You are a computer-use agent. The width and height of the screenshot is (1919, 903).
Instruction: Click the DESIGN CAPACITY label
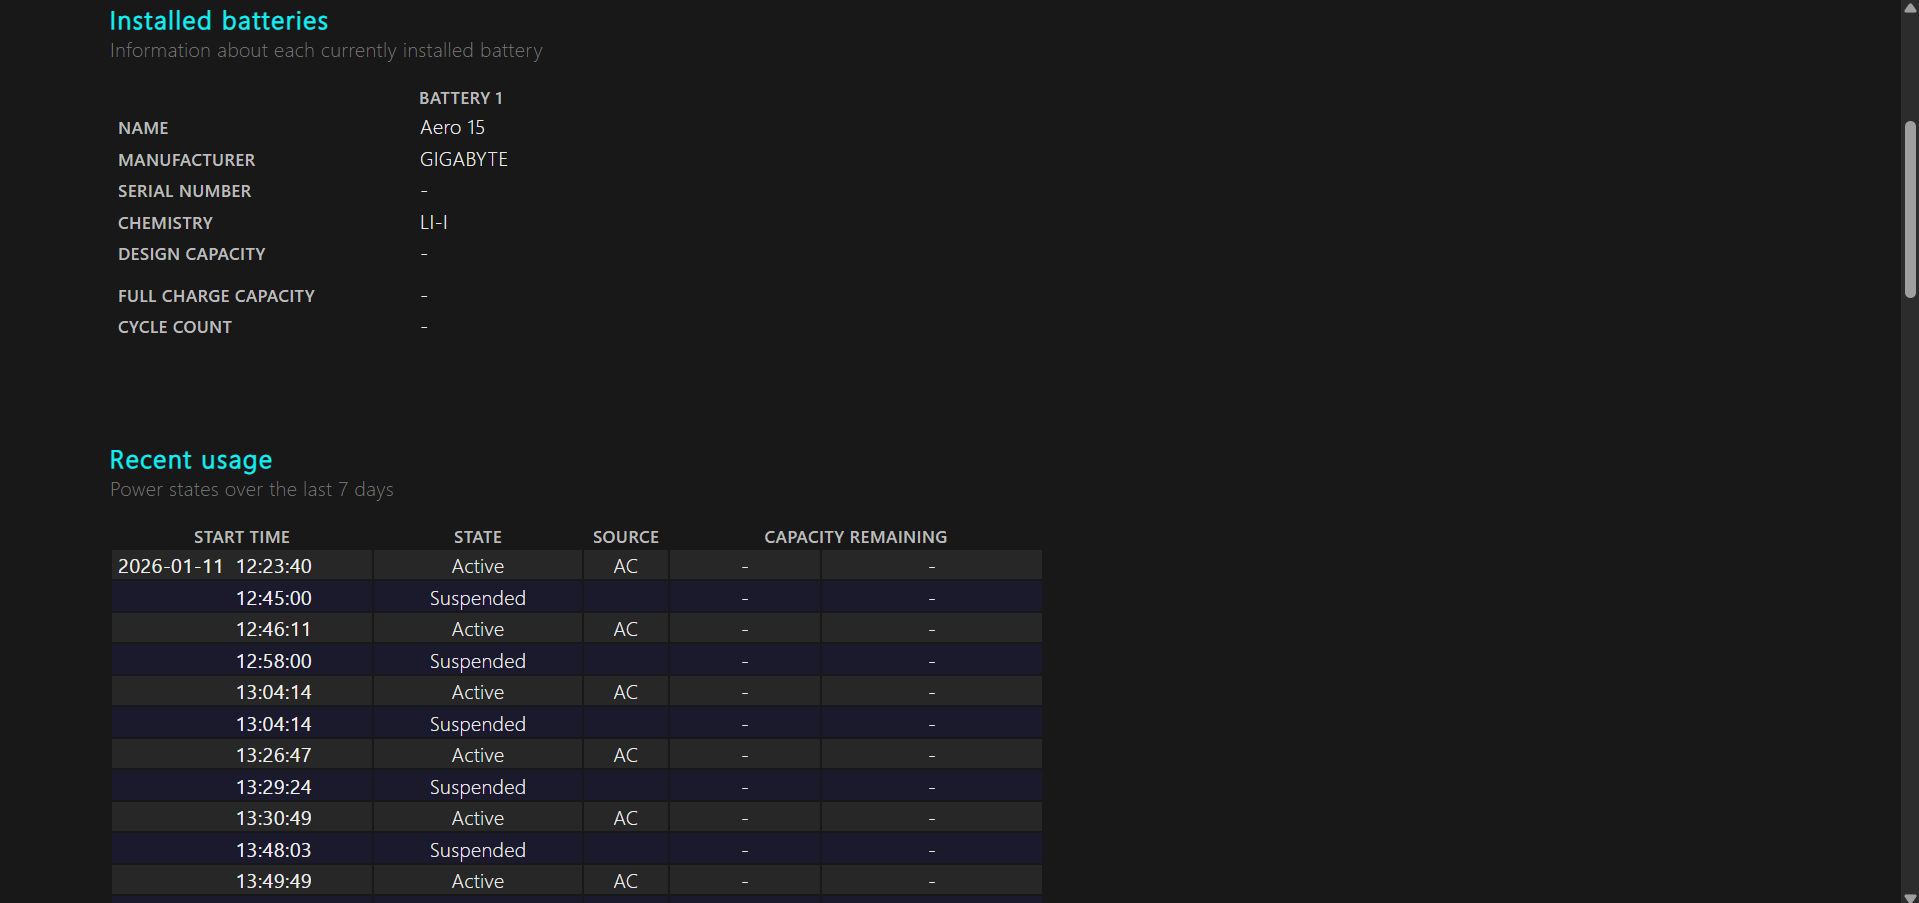pyautogui.click(x=191, y=254)
